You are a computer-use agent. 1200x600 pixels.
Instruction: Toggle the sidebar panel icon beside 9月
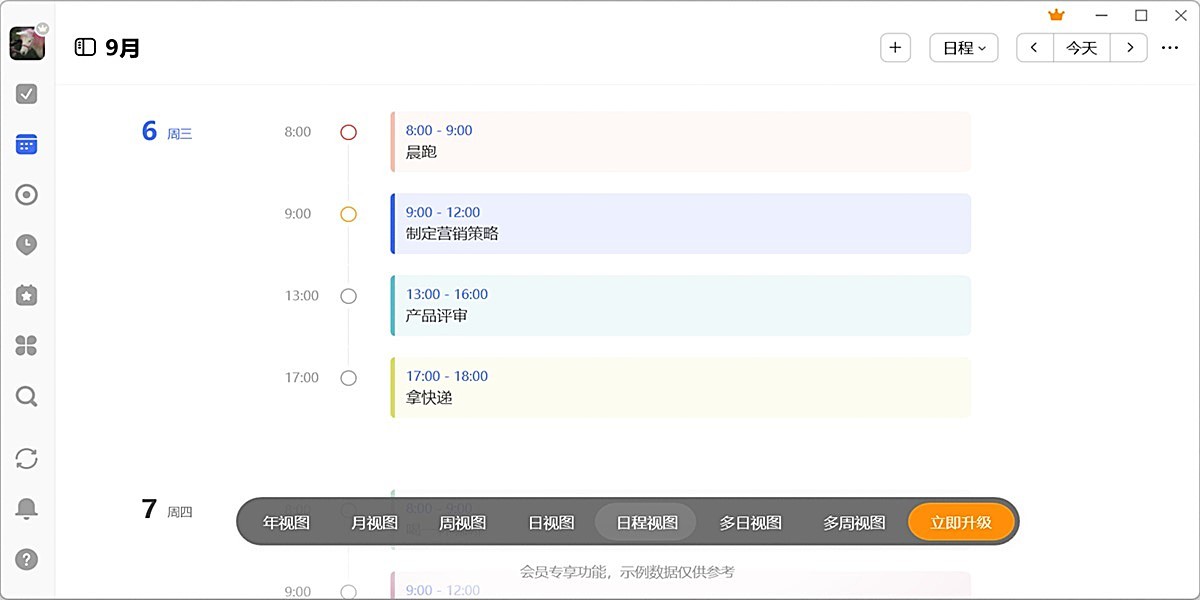(x=85, y=47)
